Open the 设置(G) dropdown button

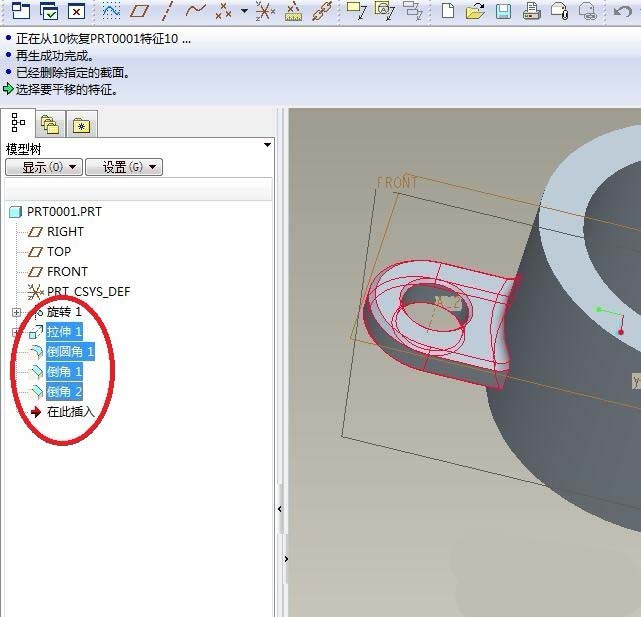click(124, 167)
